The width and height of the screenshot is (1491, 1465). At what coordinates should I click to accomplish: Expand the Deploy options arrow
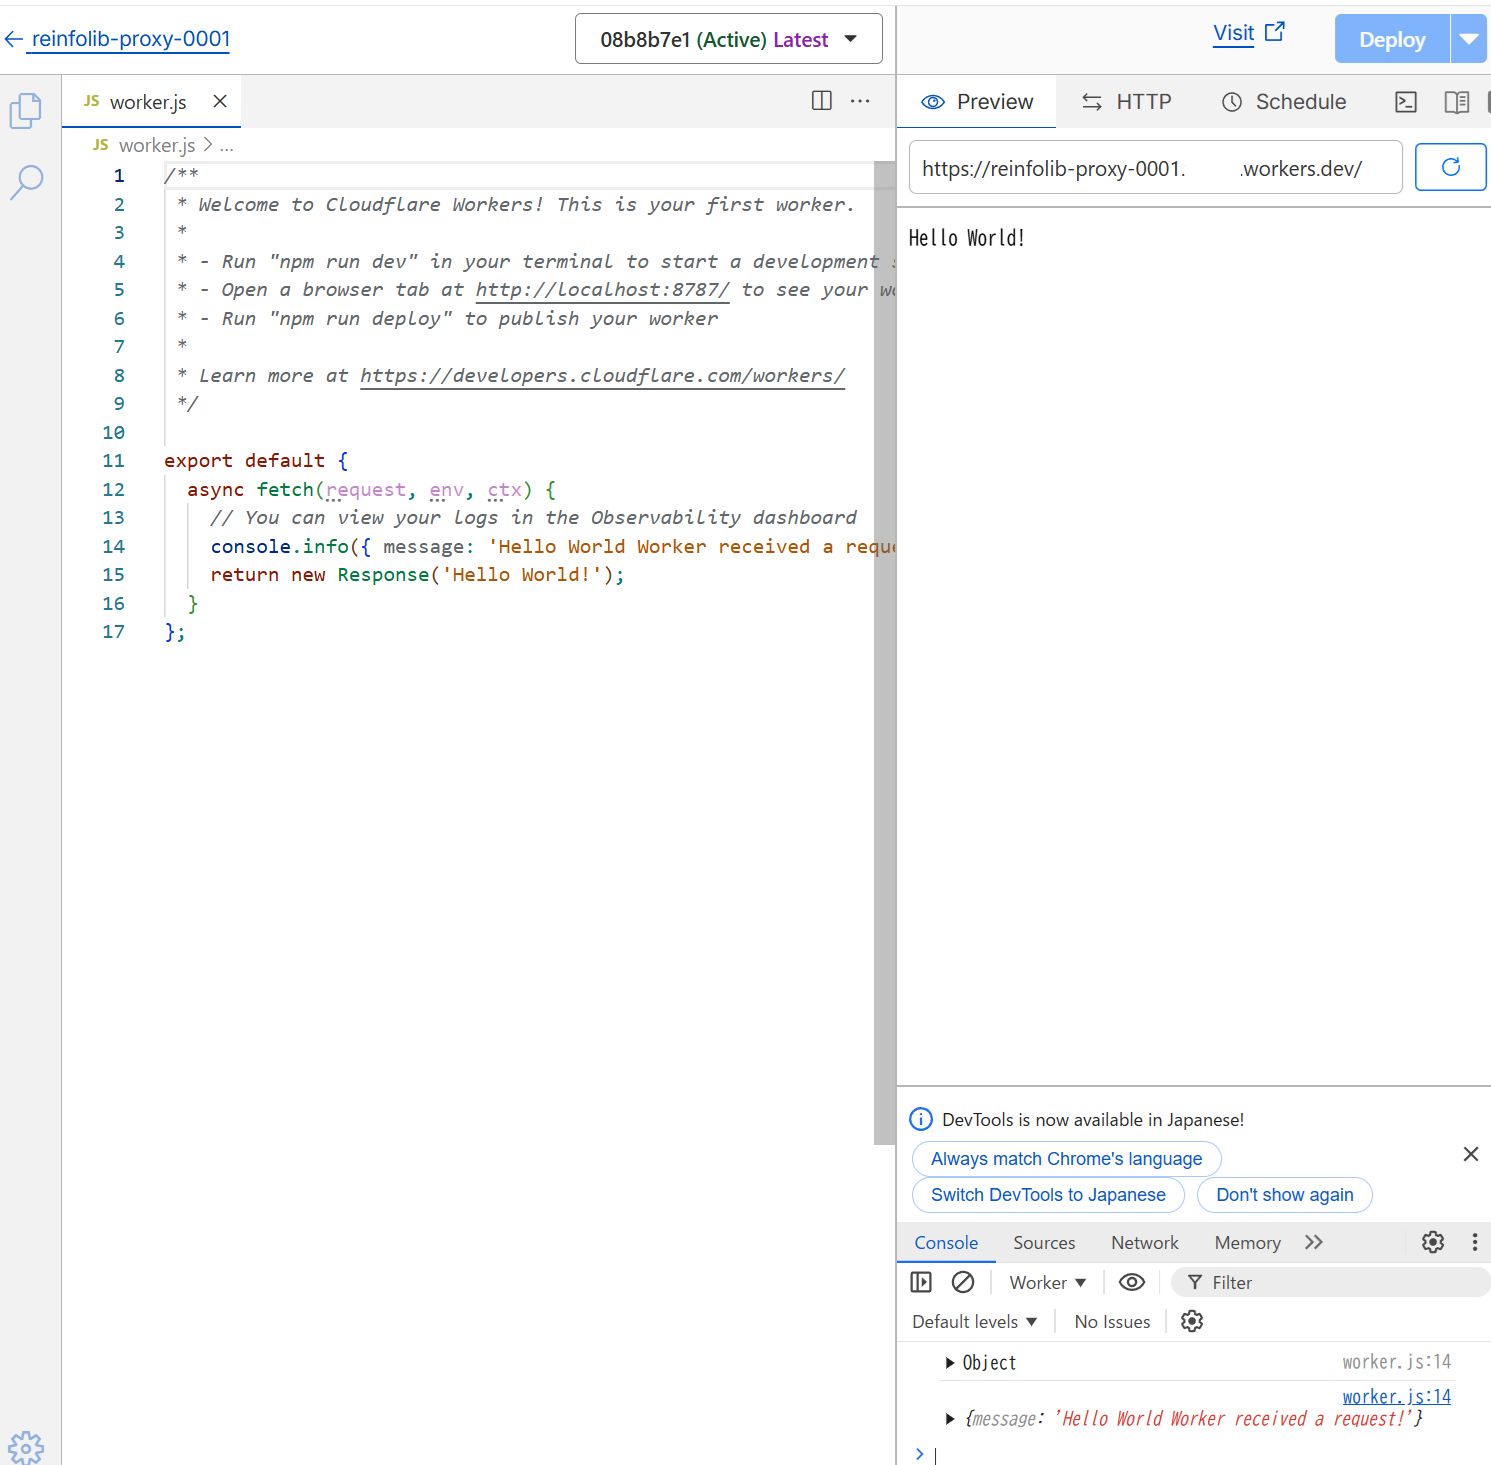1469,39
